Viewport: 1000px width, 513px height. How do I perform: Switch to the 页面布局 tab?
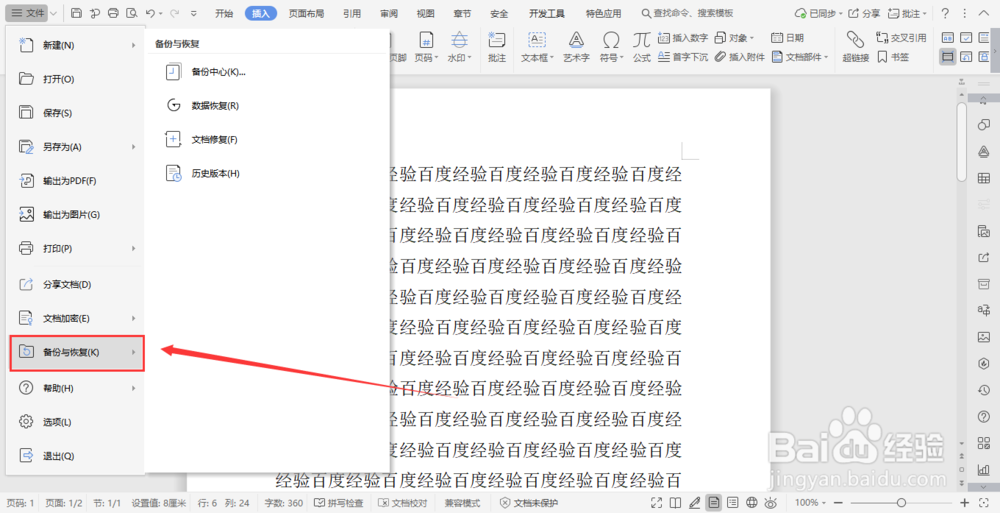[x=306, y=13]
